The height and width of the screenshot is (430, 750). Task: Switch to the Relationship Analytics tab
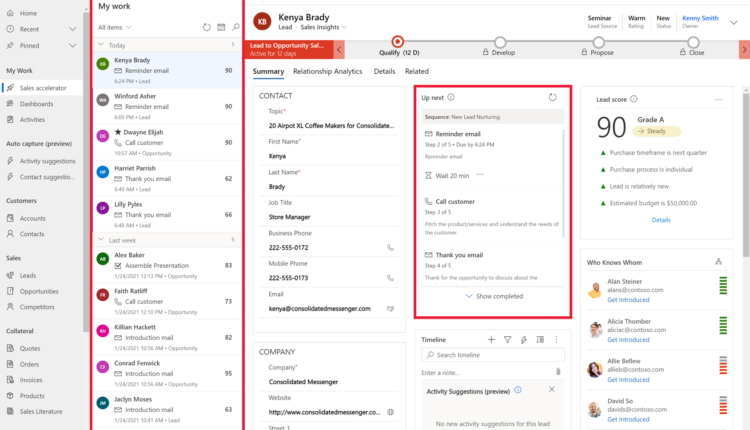pos(328,72)
